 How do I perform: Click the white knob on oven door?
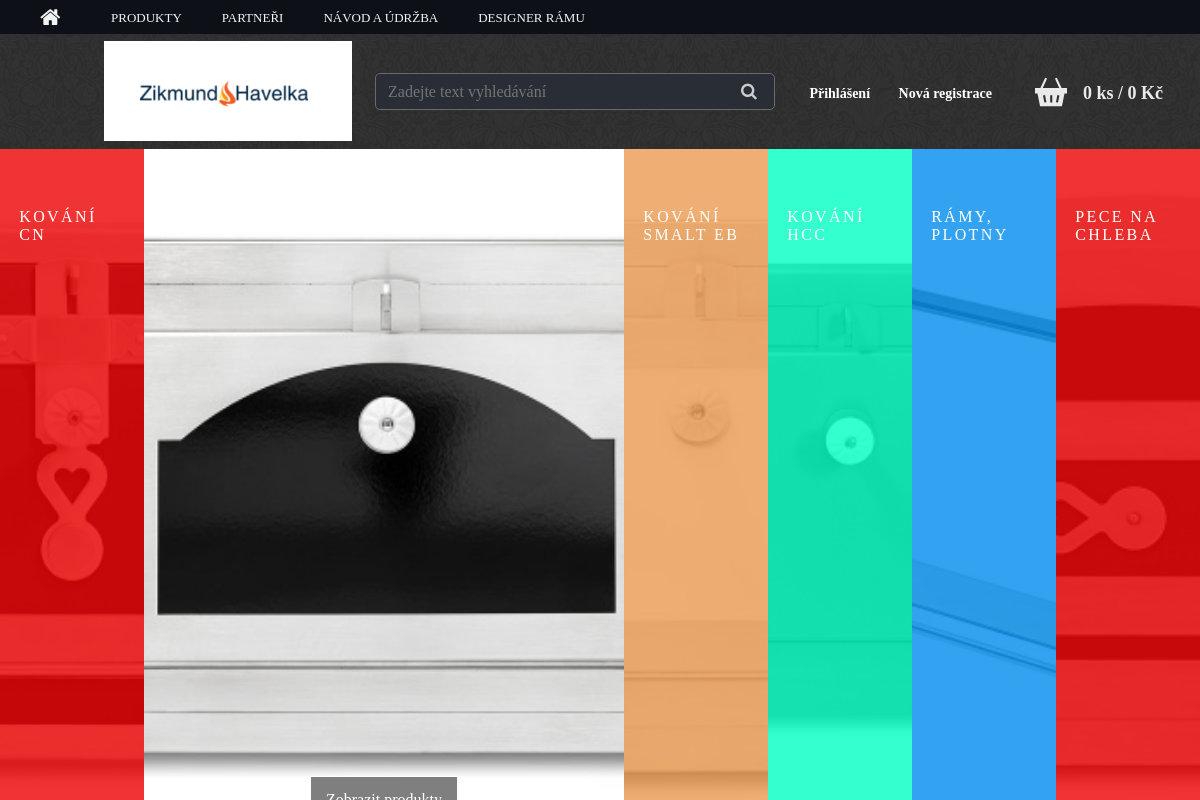coord(387,424)
